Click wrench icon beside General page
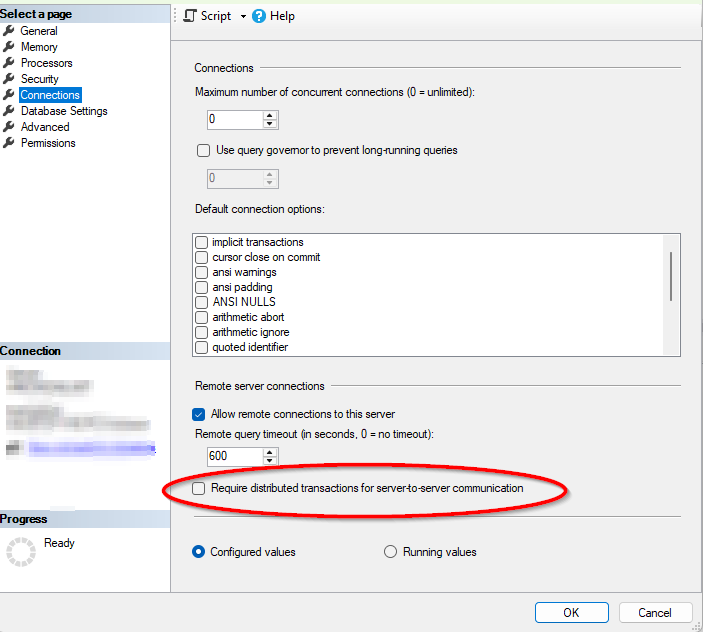The height and width of the screenshot is (632, 703). click(10, 31)
